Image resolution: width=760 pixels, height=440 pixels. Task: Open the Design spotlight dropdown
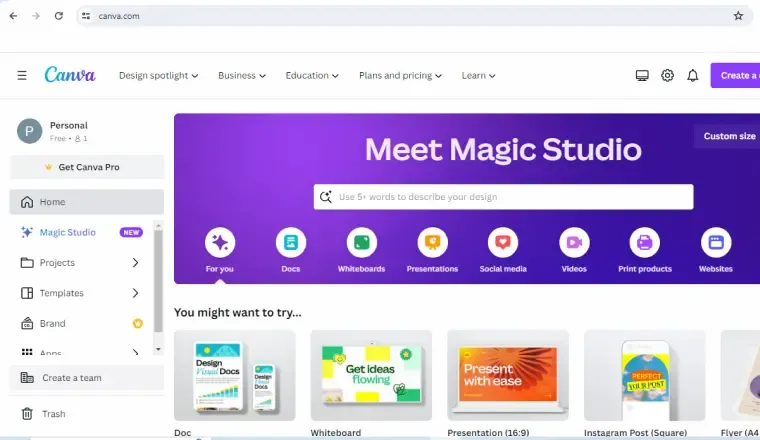[158, 76]
